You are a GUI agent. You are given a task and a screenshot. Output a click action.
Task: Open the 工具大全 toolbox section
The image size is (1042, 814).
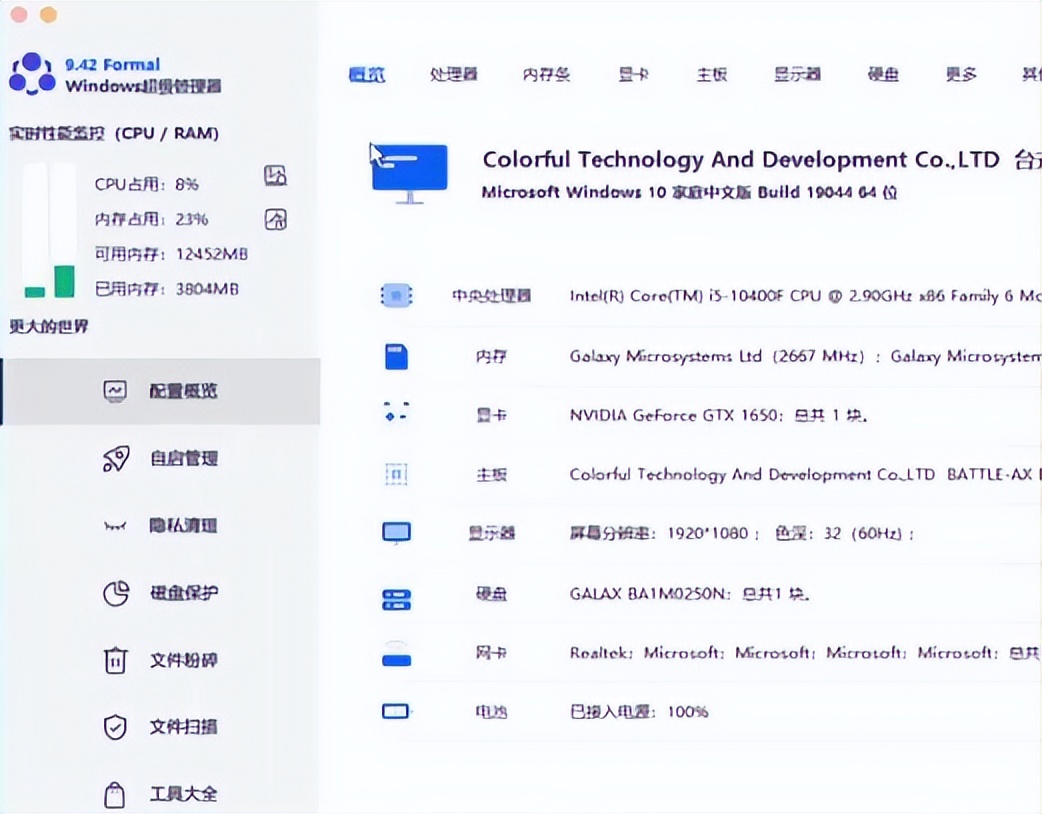pyautogui.click(x=115, y=792)
